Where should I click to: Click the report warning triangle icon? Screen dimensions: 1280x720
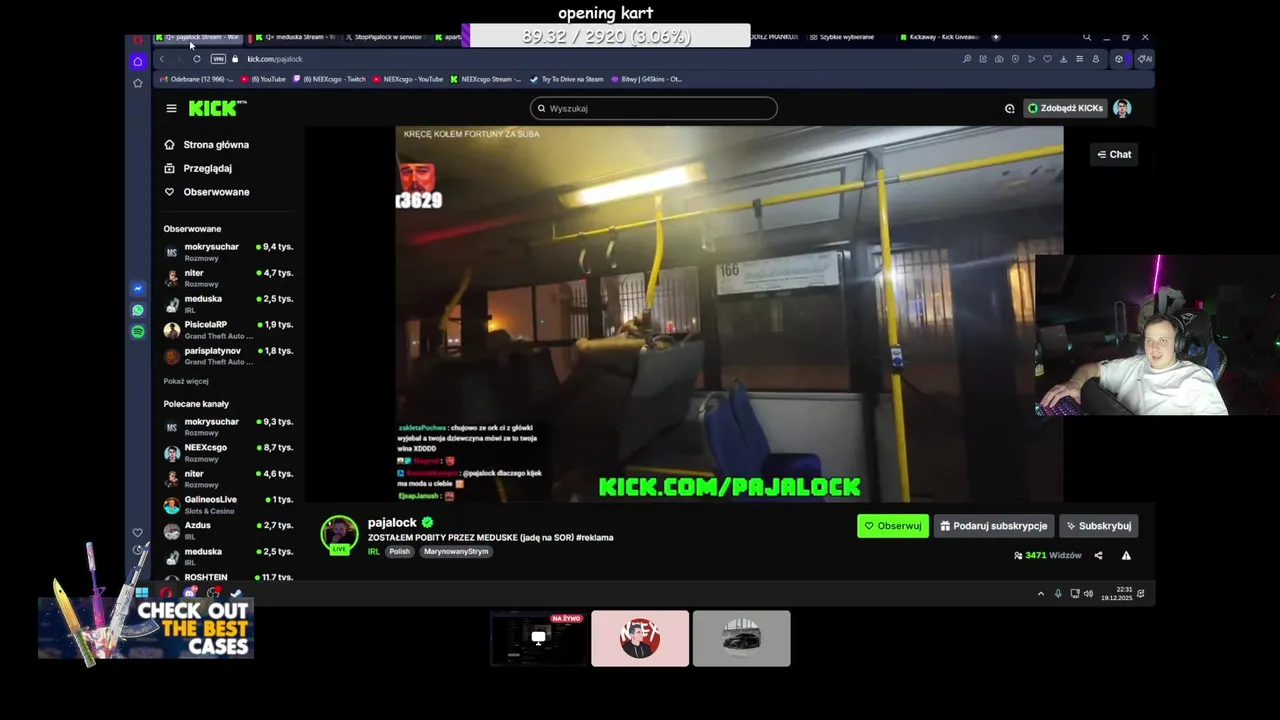tap(1126, 555)
